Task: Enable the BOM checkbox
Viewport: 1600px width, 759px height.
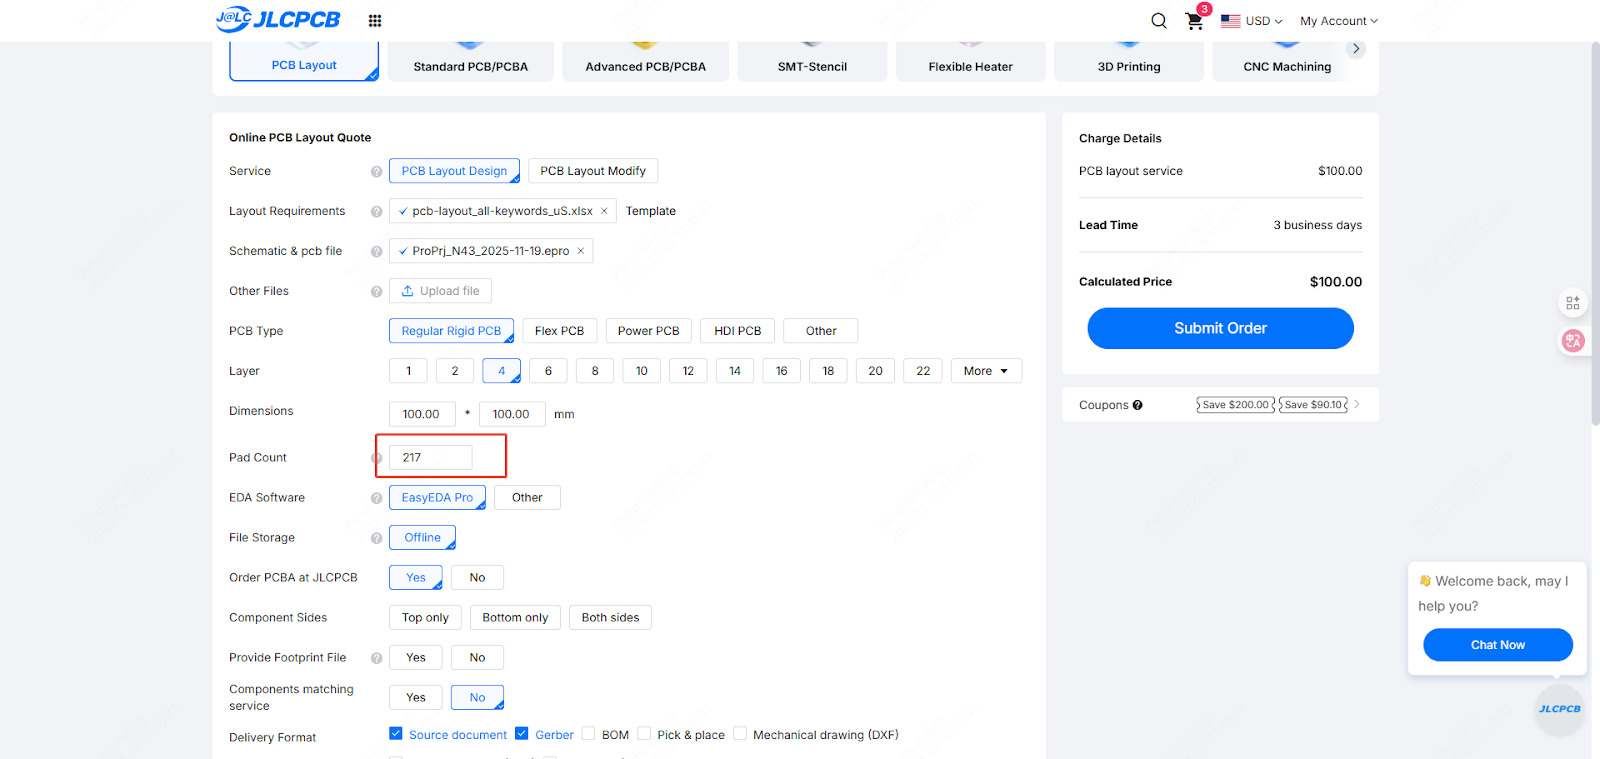Action: [x=588, y=733]
